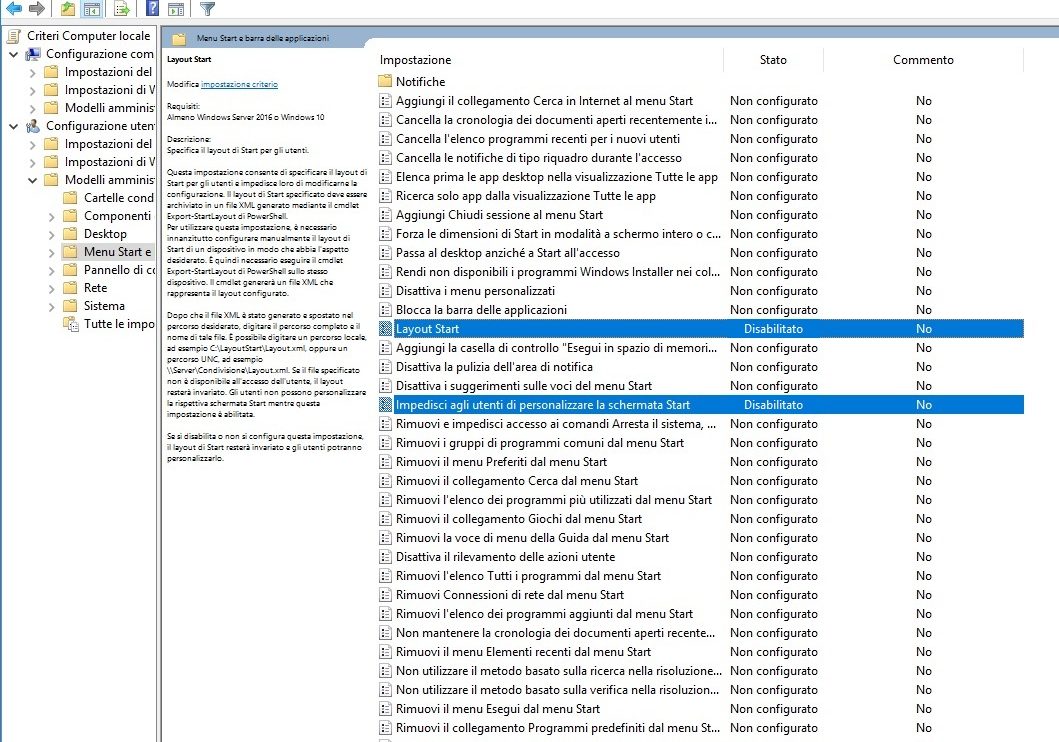Open the Notifiche folder in list

pos(420,82)
